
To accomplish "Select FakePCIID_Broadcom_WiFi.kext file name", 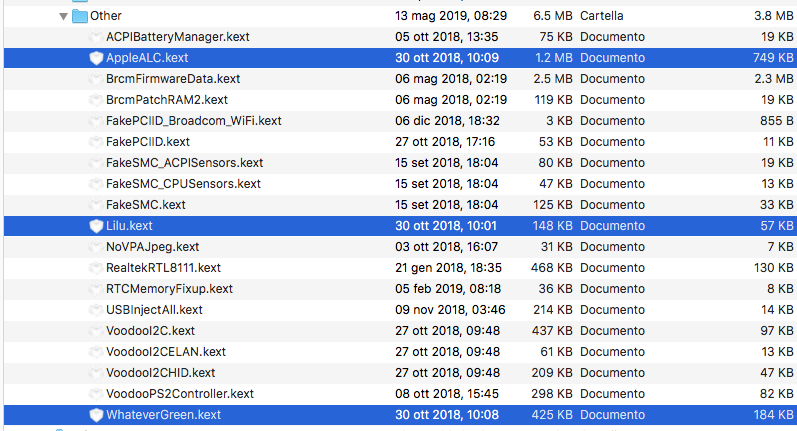I will click(194, 121).
